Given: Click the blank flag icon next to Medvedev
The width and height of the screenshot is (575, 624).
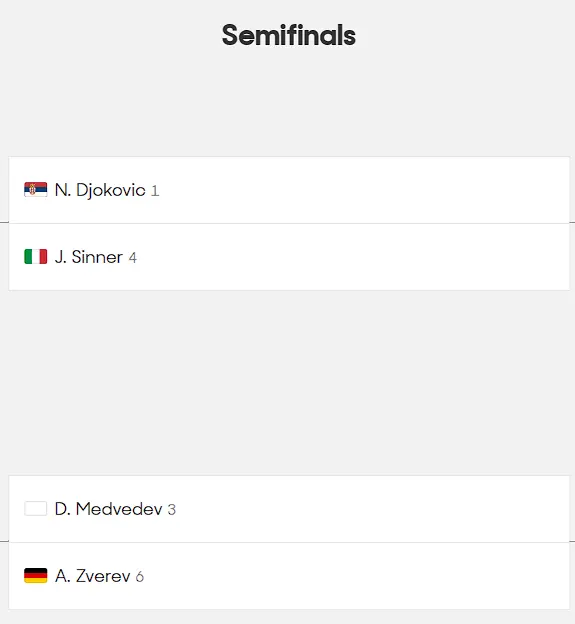Looking at the screenshot, I should (x=35, y=509).
